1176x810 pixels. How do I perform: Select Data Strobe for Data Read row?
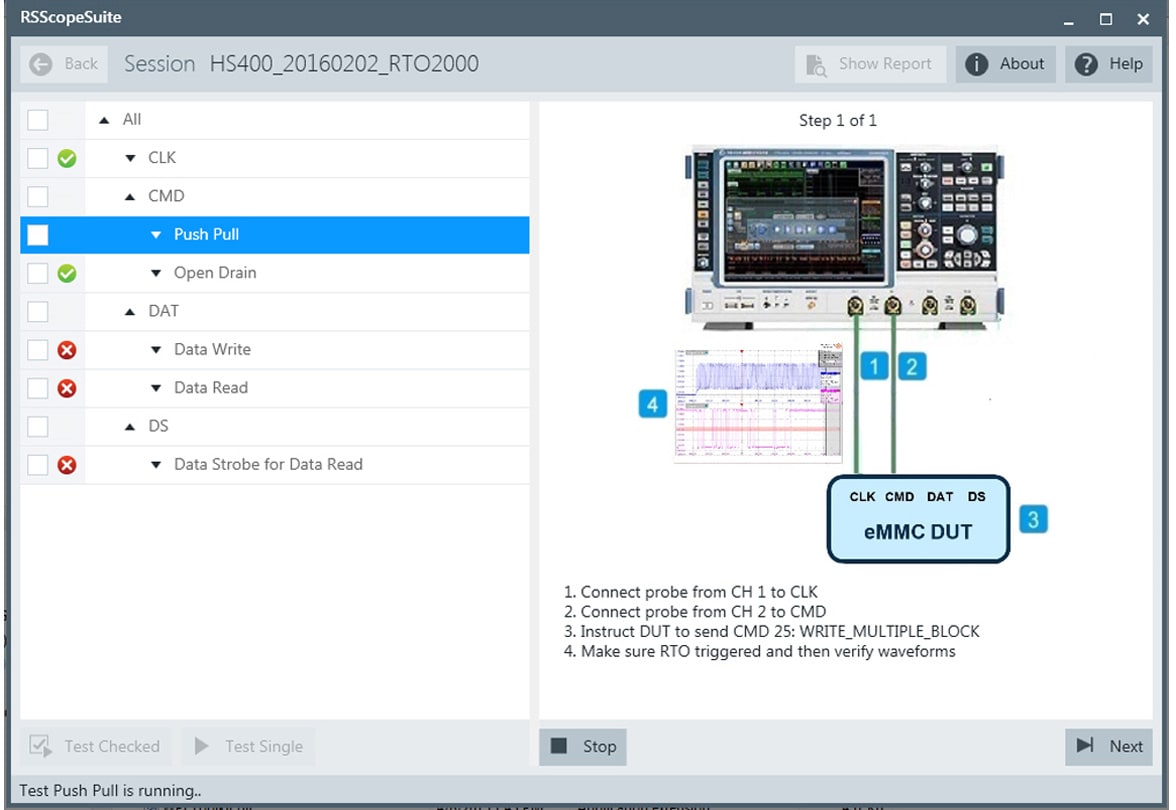[274, 465]
